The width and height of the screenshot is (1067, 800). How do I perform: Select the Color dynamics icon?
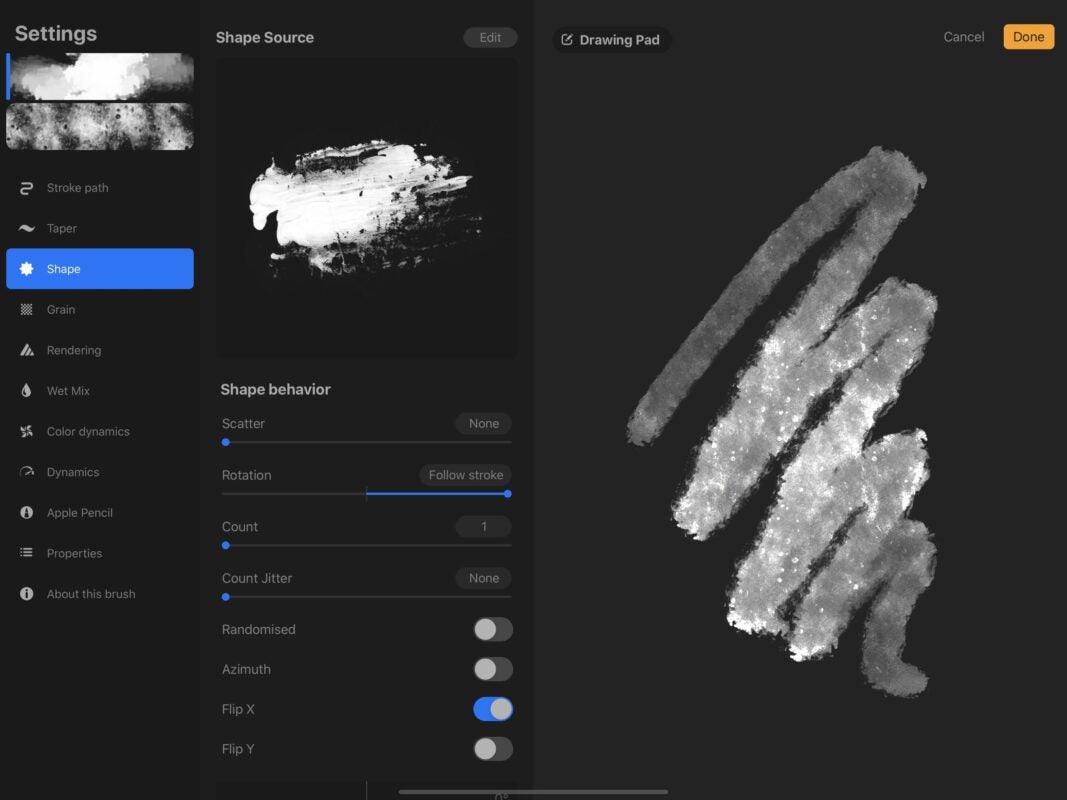click(x=28, y=431)
